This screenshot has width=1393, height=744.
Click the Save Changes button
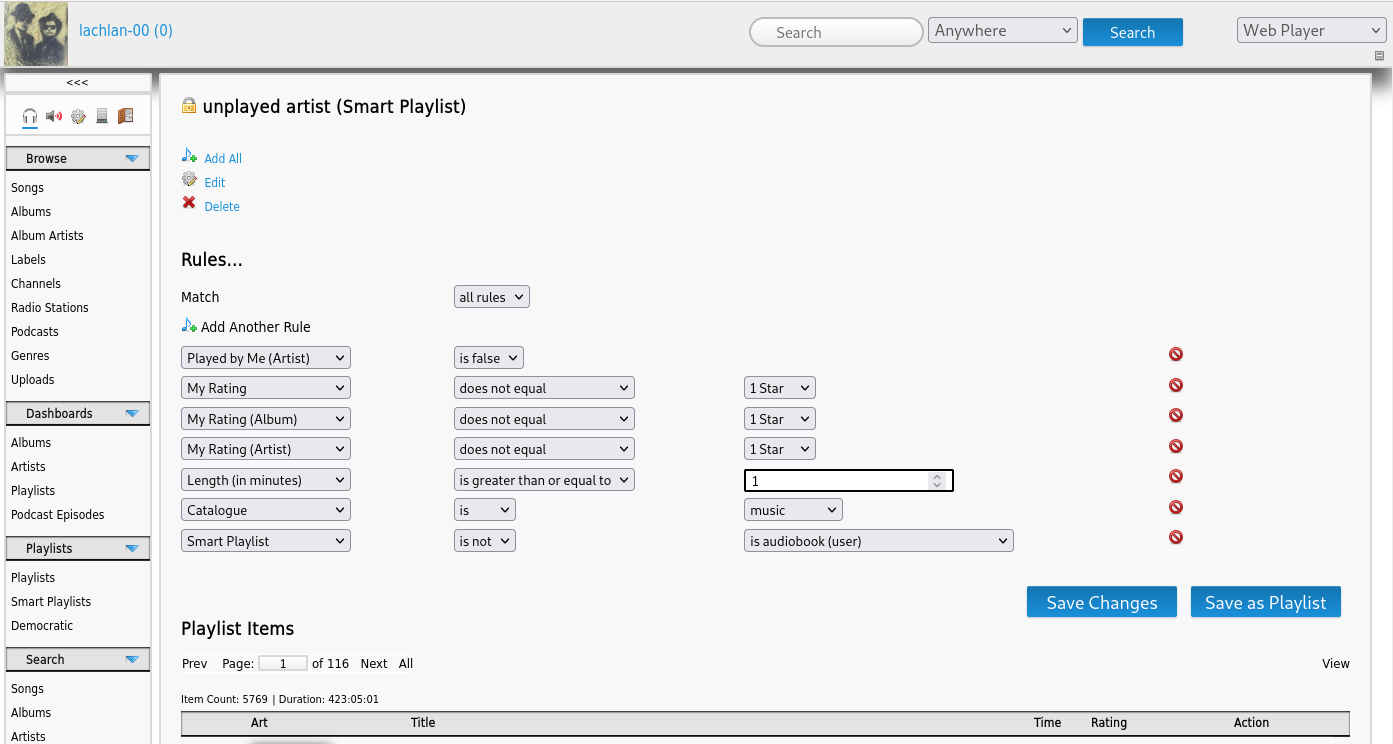(1101, 602)
